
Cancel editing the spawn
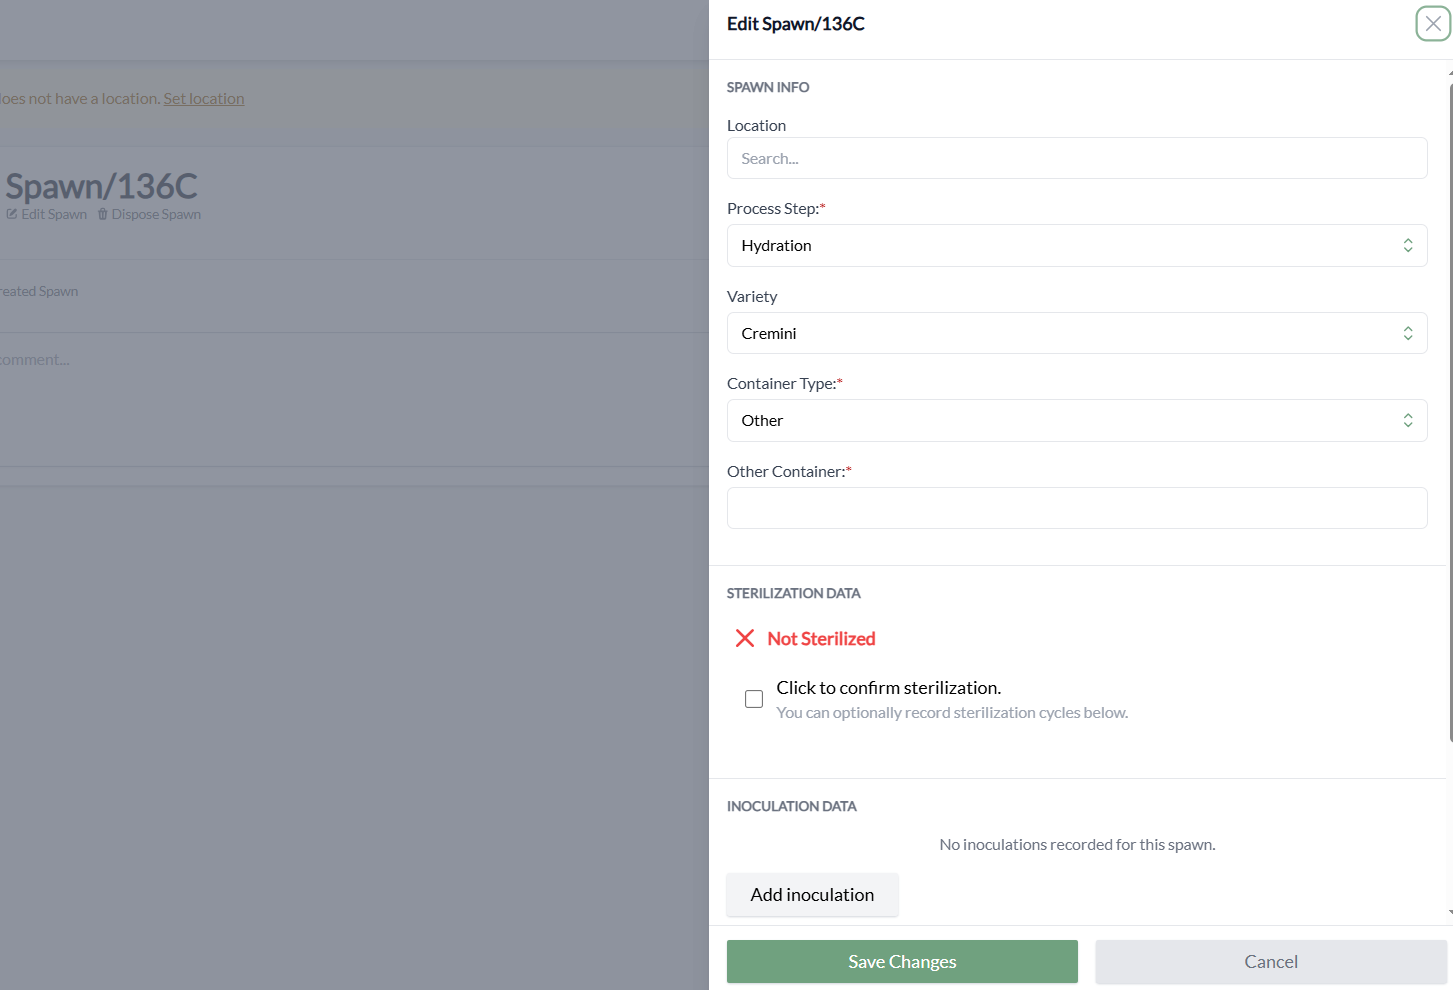pos(1270,962)
